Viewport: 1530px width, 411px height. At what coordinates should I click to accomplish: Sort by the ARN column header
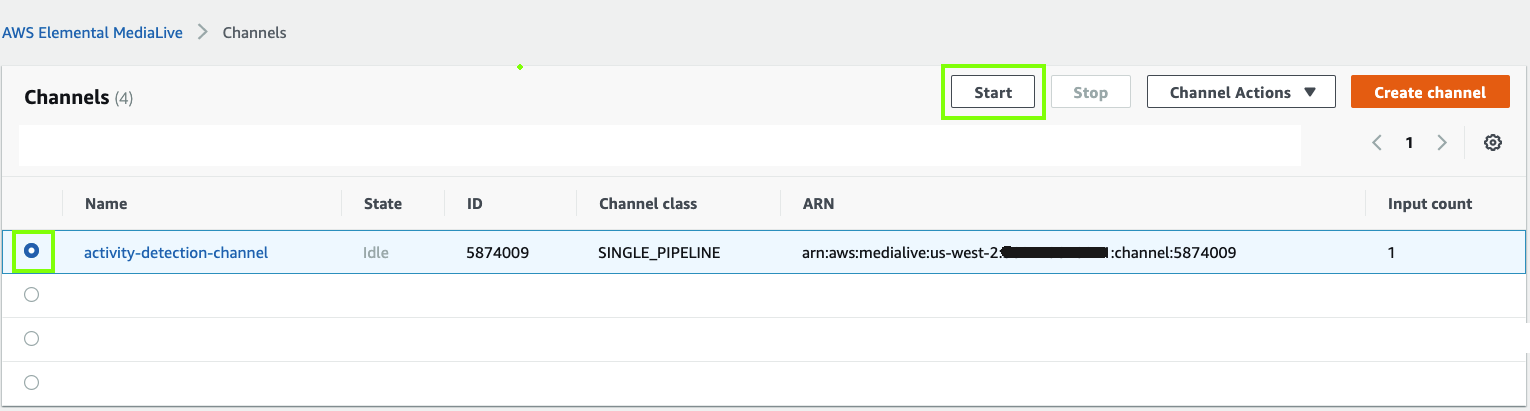[x=818, y=203]
